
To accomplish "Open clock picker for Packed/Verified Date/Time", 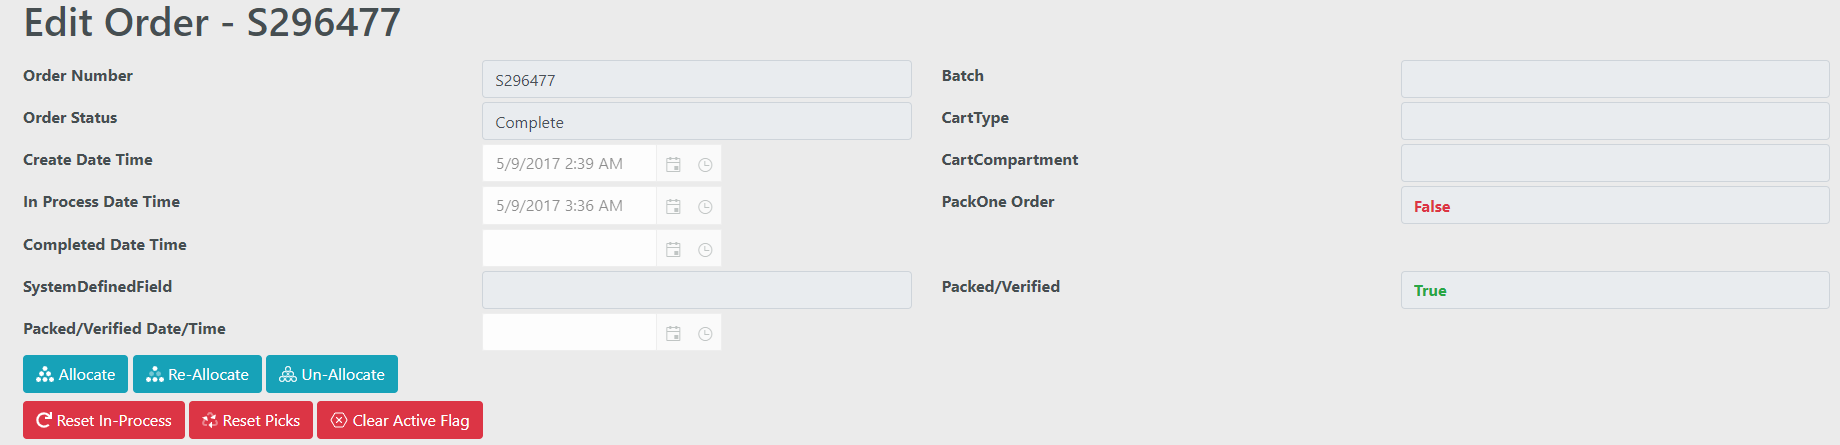I will coord(705,333).
